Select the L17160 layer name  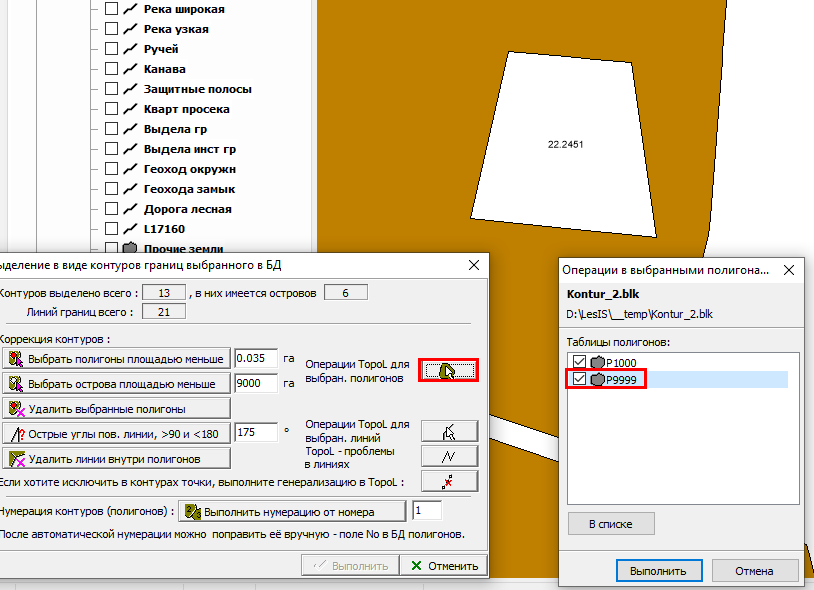pyautogui.click(x=164, y=228)
